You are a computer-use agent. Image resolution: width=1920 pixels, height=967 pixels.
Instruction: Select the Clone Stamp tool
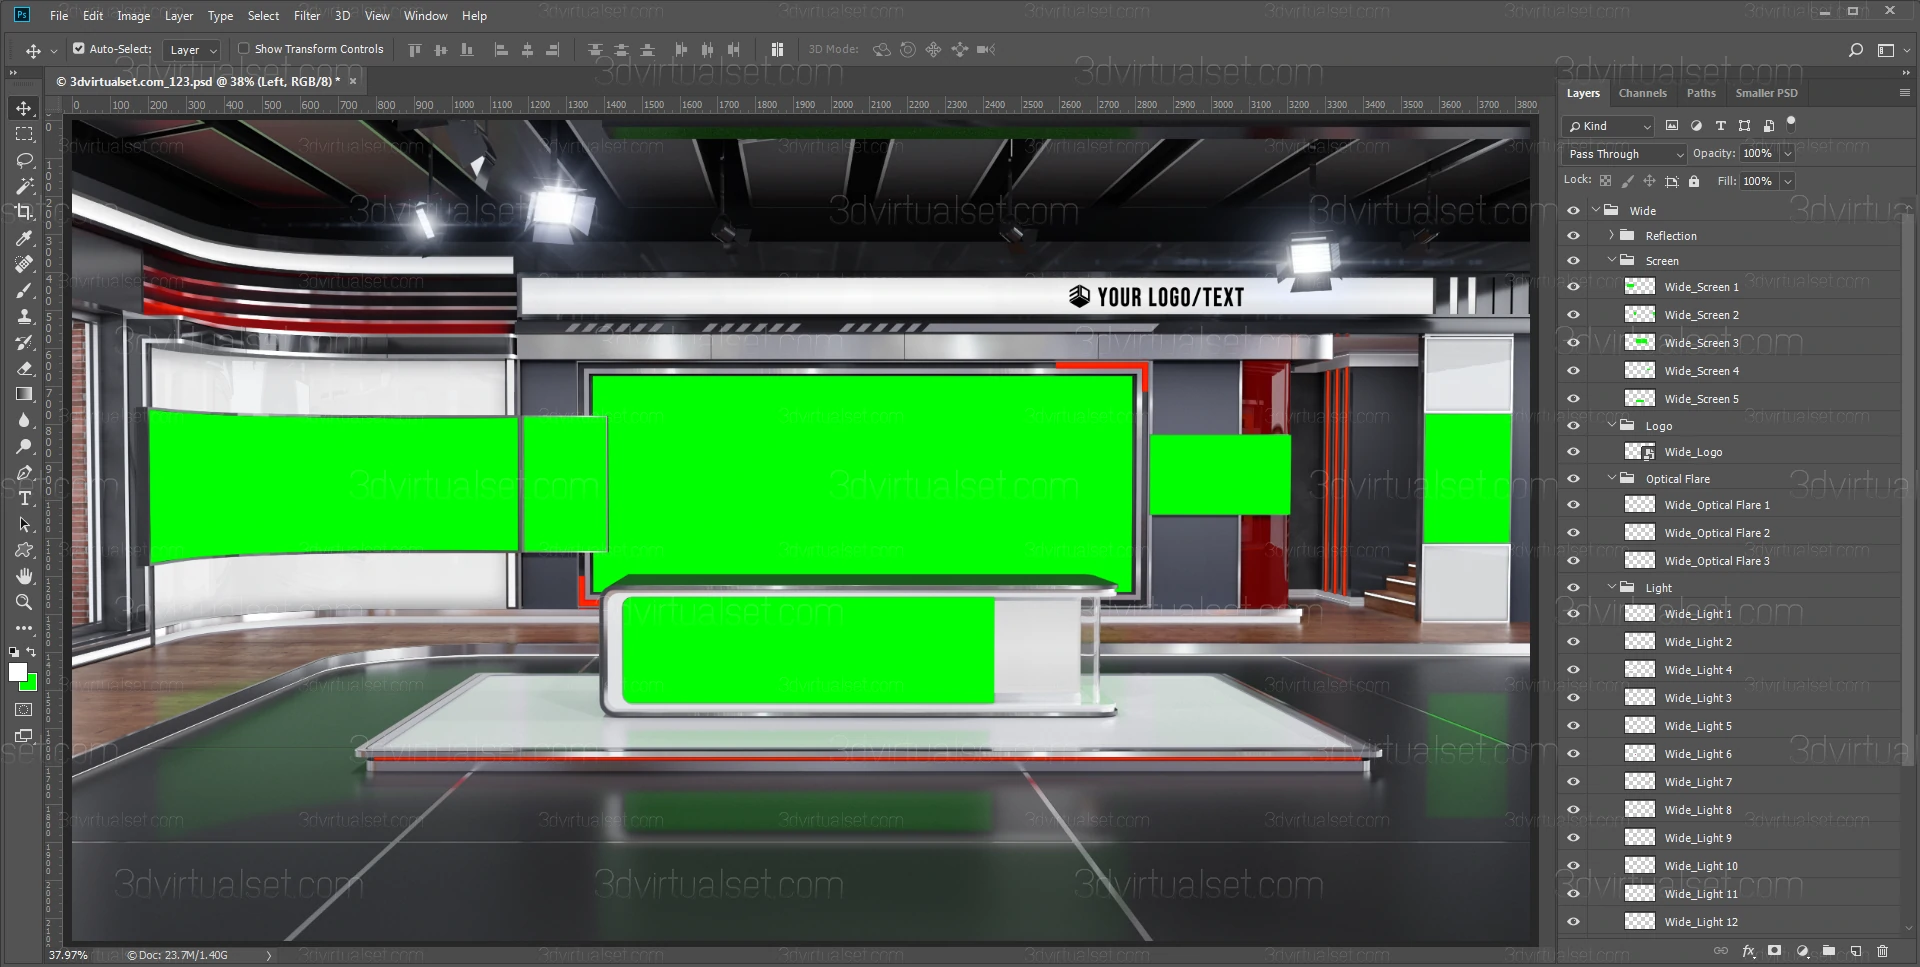click(x=24, y=316)
